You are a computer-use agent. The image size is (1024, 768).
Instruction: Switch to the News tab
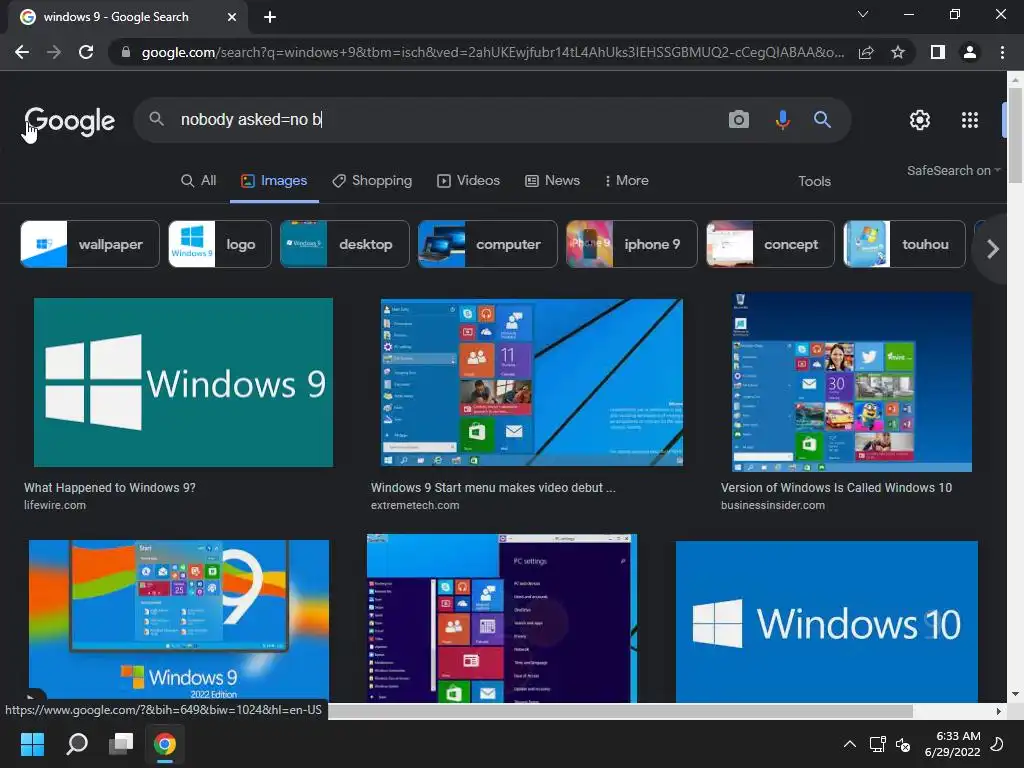(x=552, y=181)
